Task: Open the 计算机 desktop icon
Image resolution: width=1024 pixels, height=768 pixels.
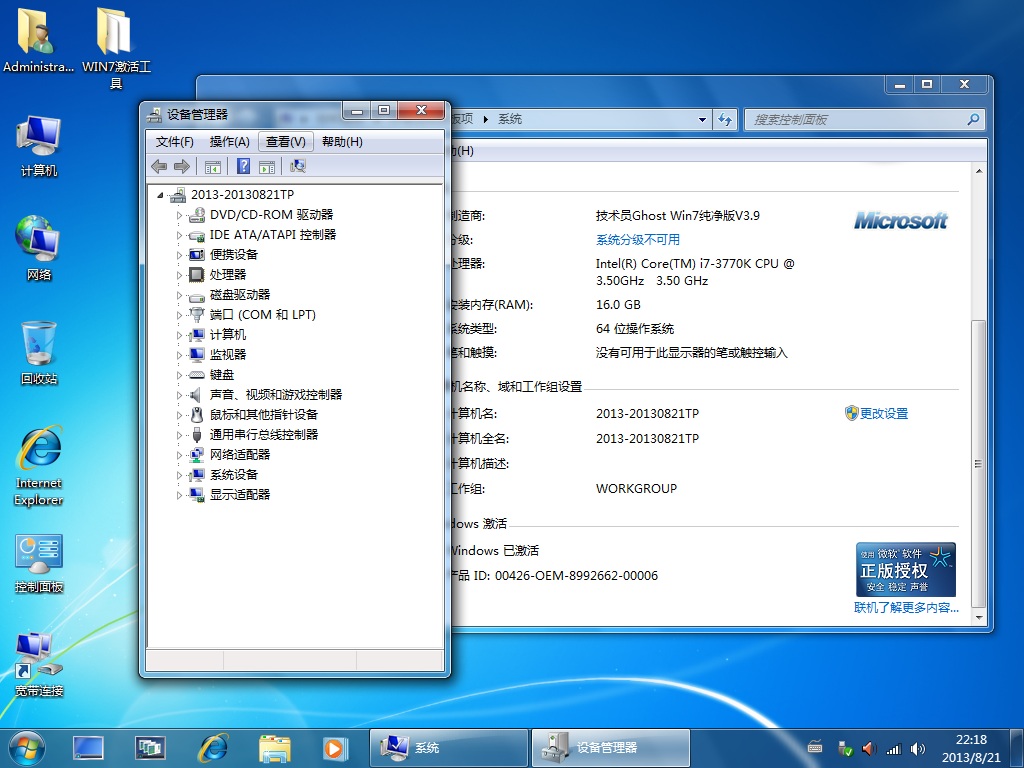Action: [39, 146]
